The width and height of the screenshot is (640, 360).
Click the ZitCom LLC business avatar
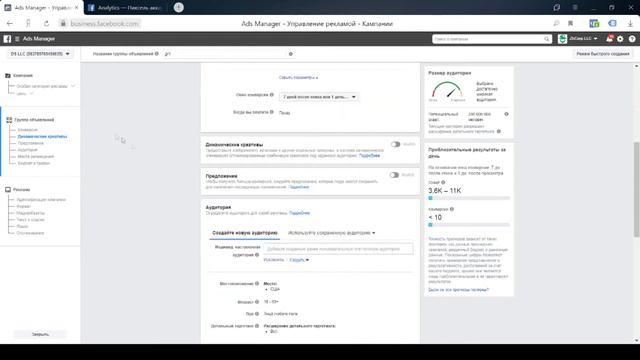pos(562,39)
